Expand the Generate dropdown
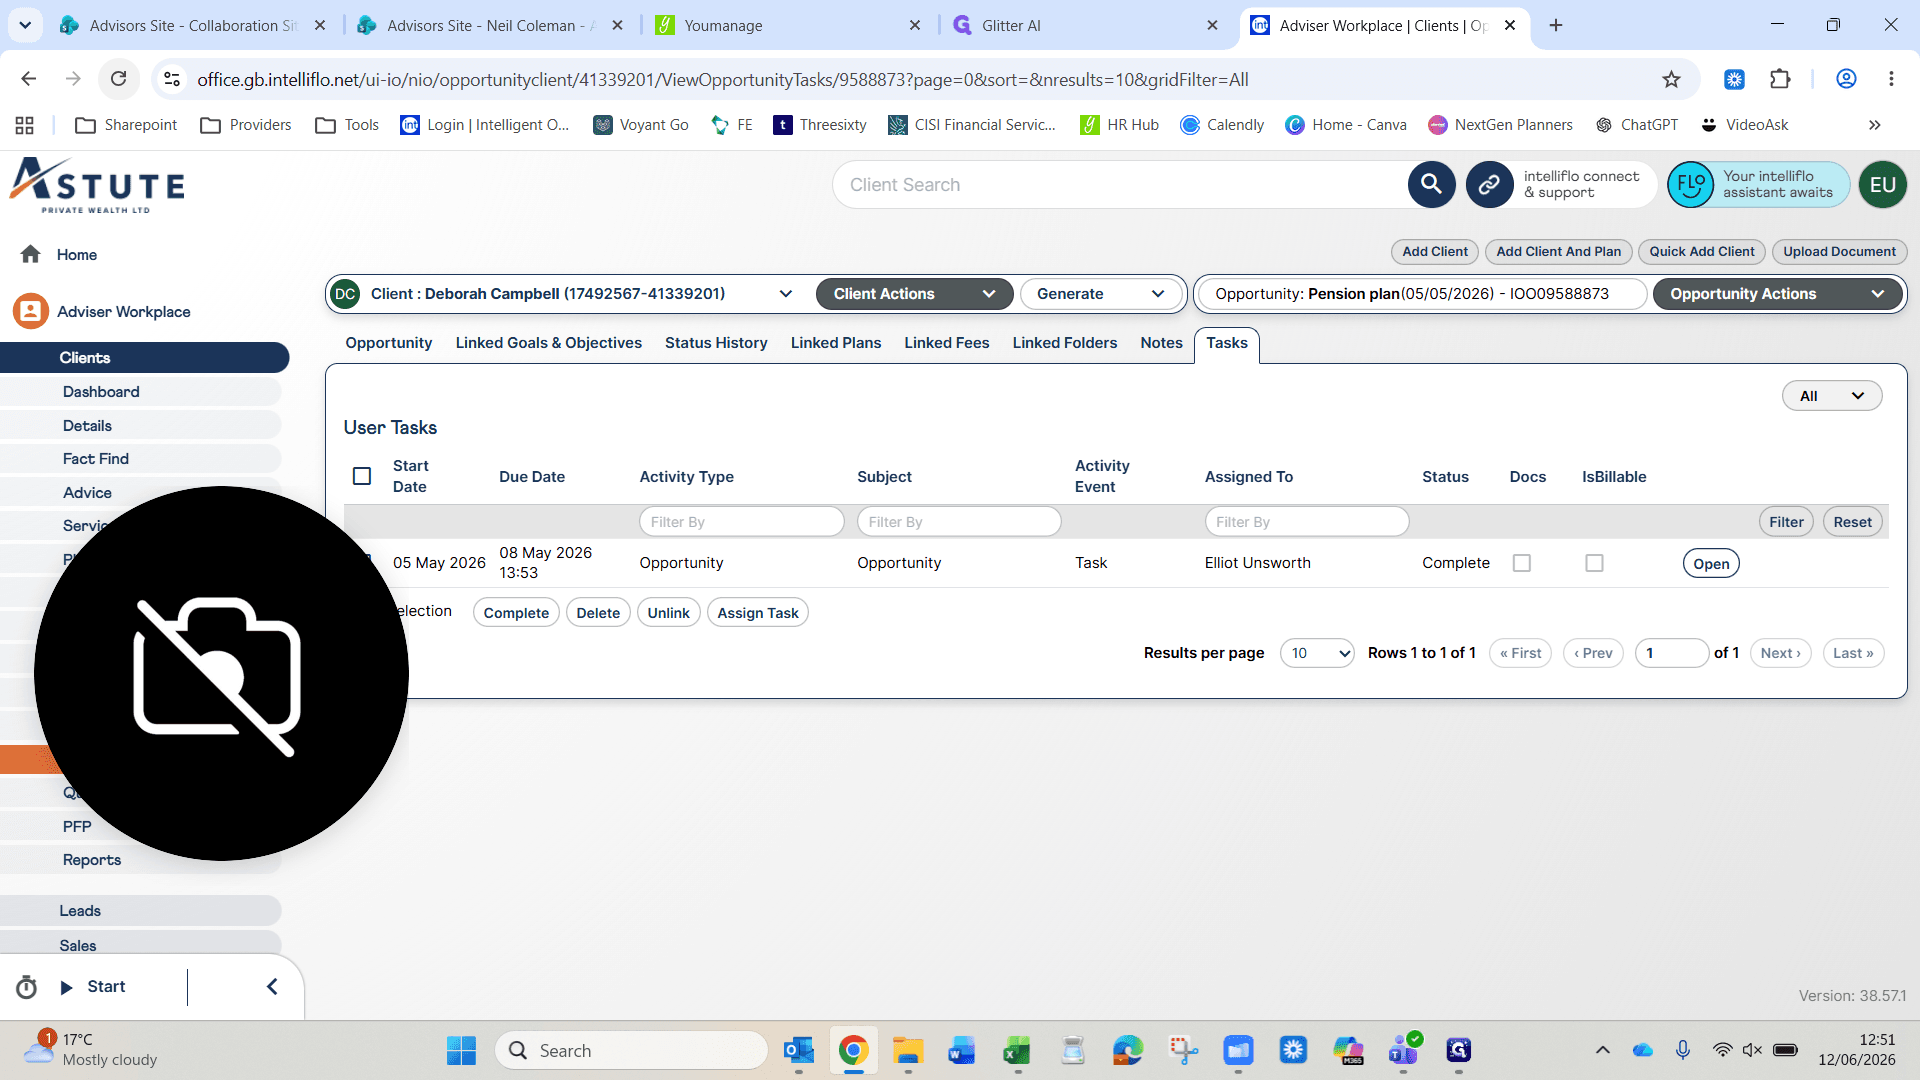Image resolution: width=1920 pixels, height=1080 pixels. tap(1101, 294)
